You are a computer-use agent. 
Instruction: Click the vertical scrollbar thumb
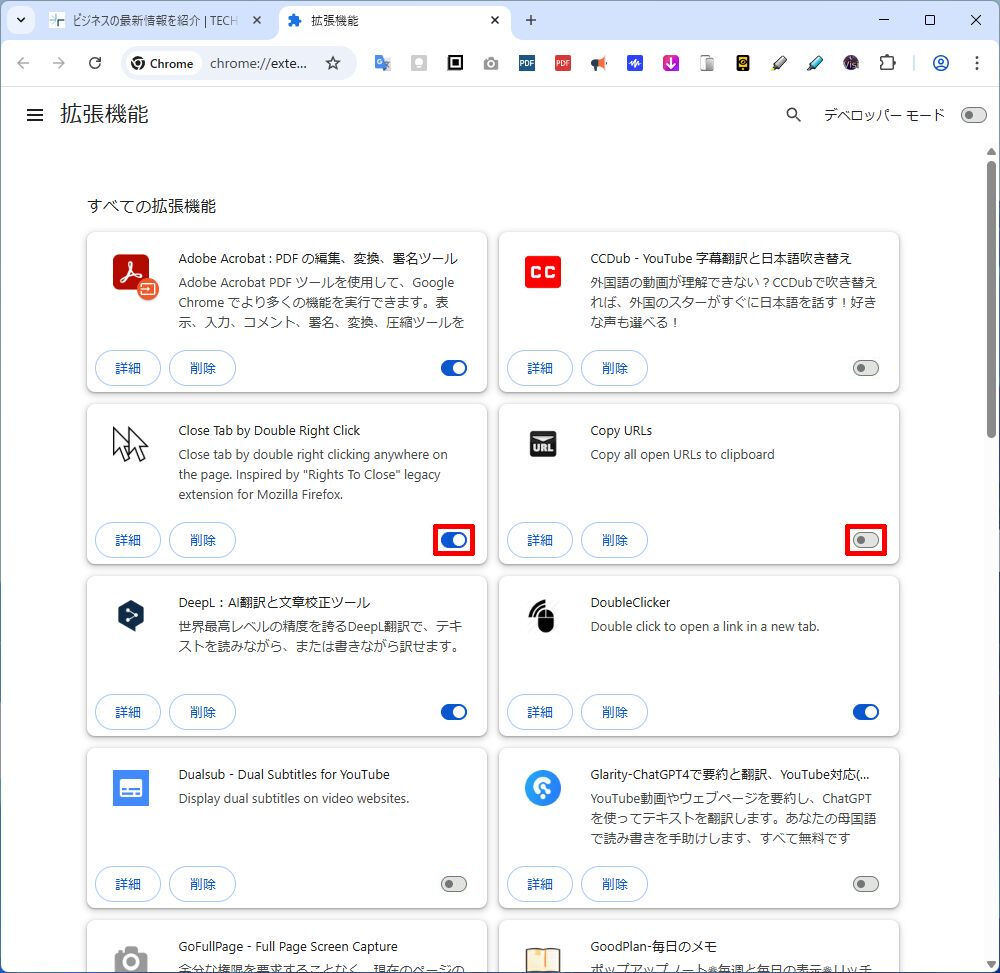pyautogui.click(x=990, y=298)
